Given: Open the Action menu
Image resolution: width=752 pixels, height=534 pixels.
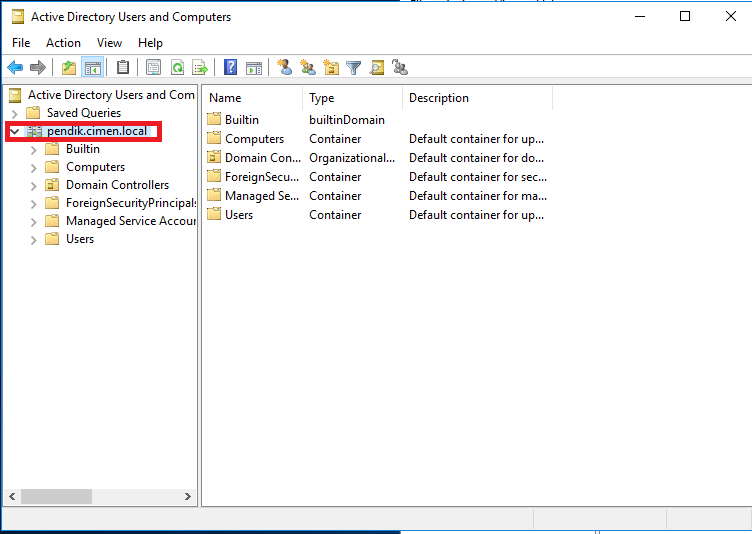Looking at the screenshot, I should coord(63,43).
